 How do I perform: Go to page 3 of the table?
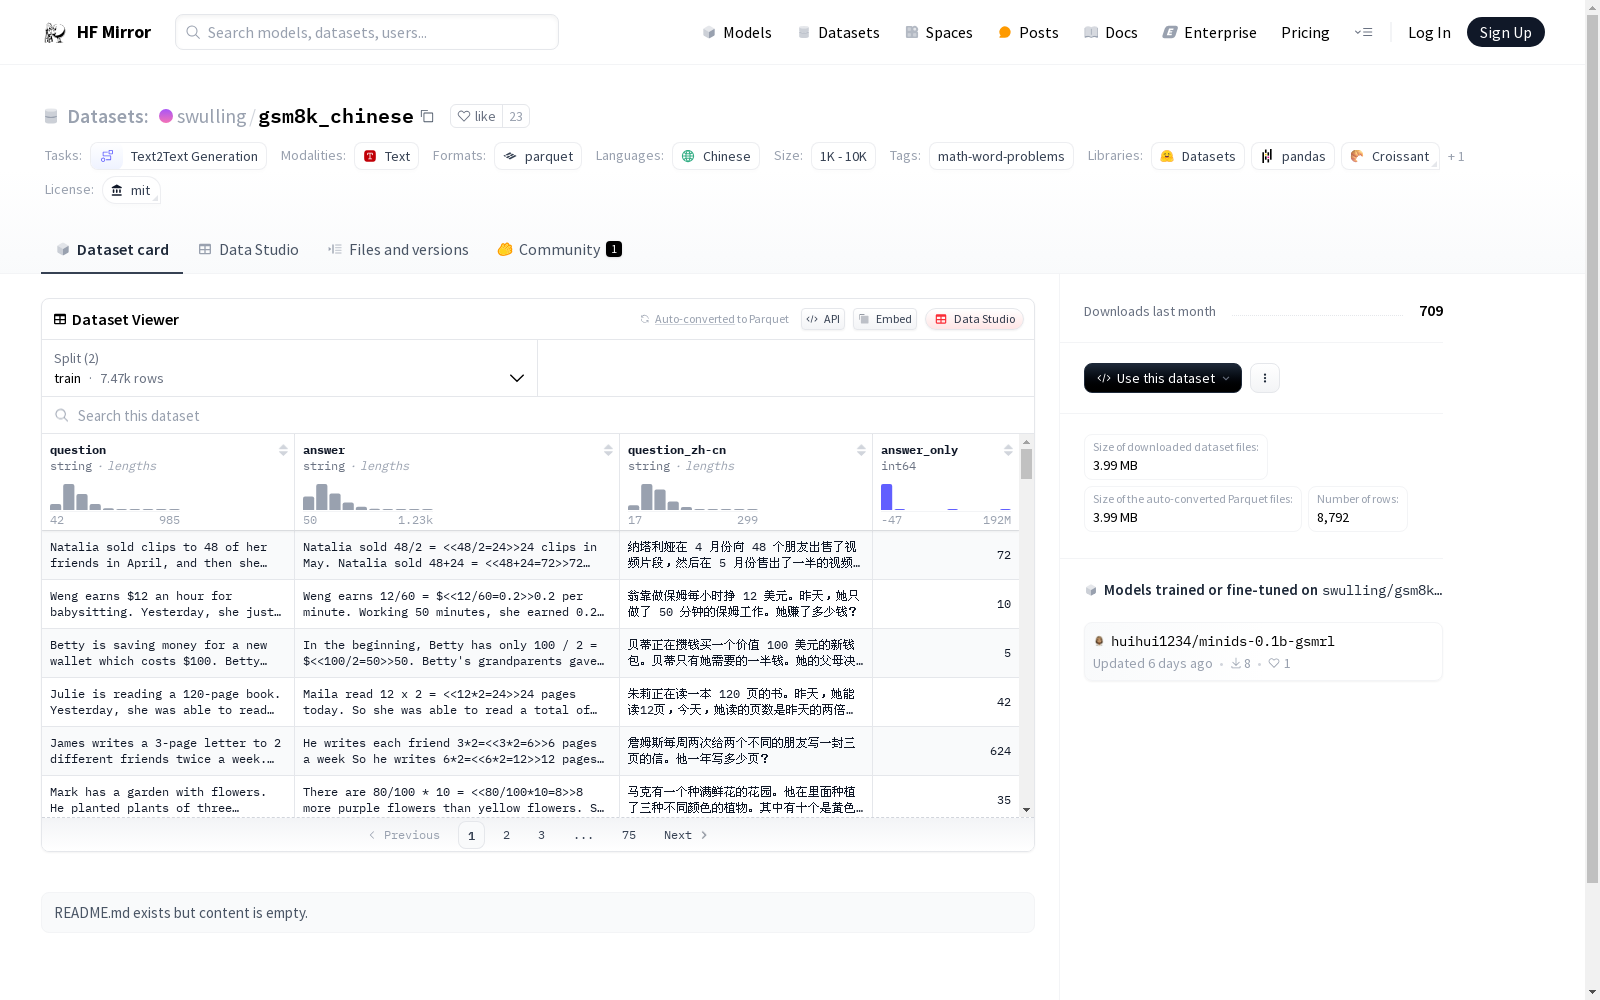click(542, 835)
